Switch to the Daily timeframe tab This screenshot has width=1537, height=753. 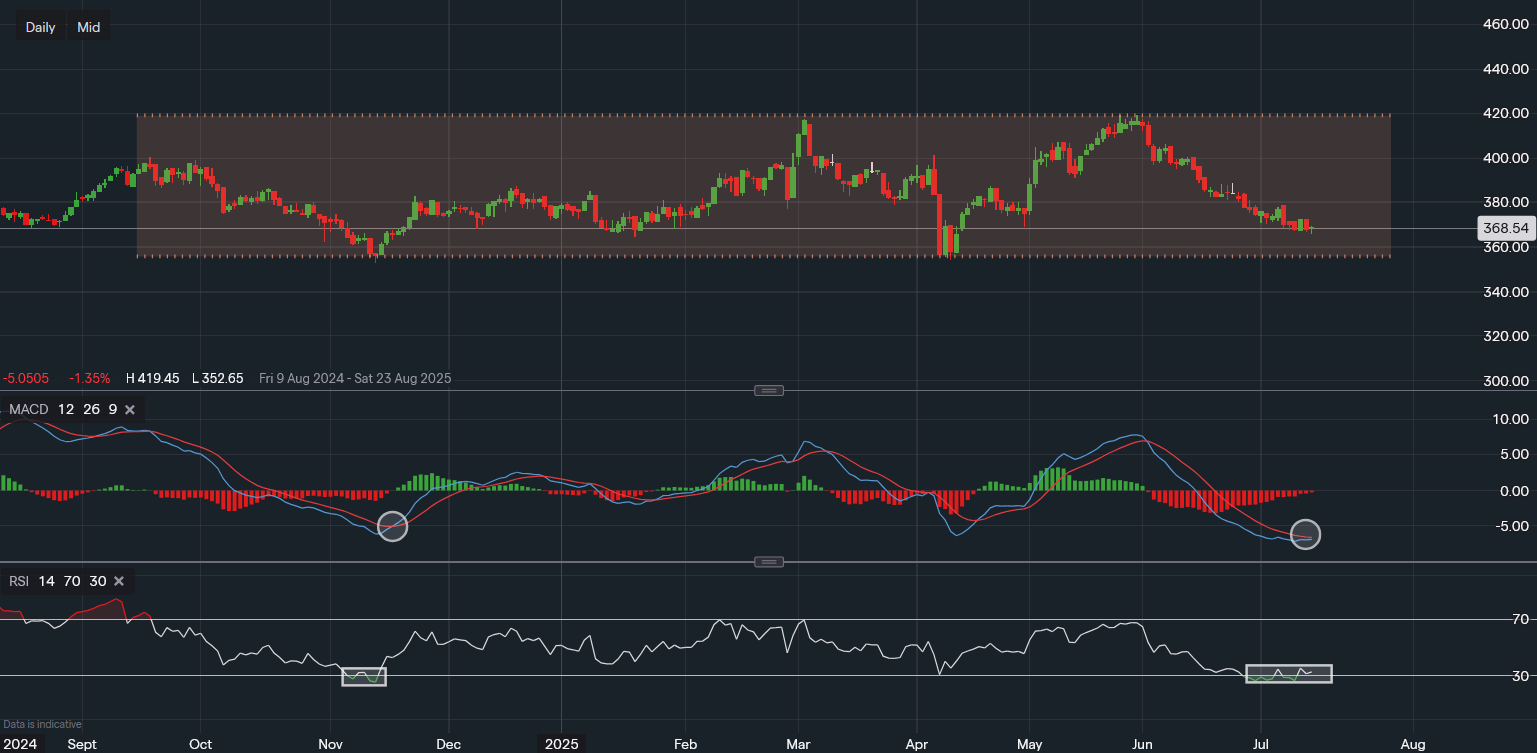pyautogui.click(x=39, y=26)
